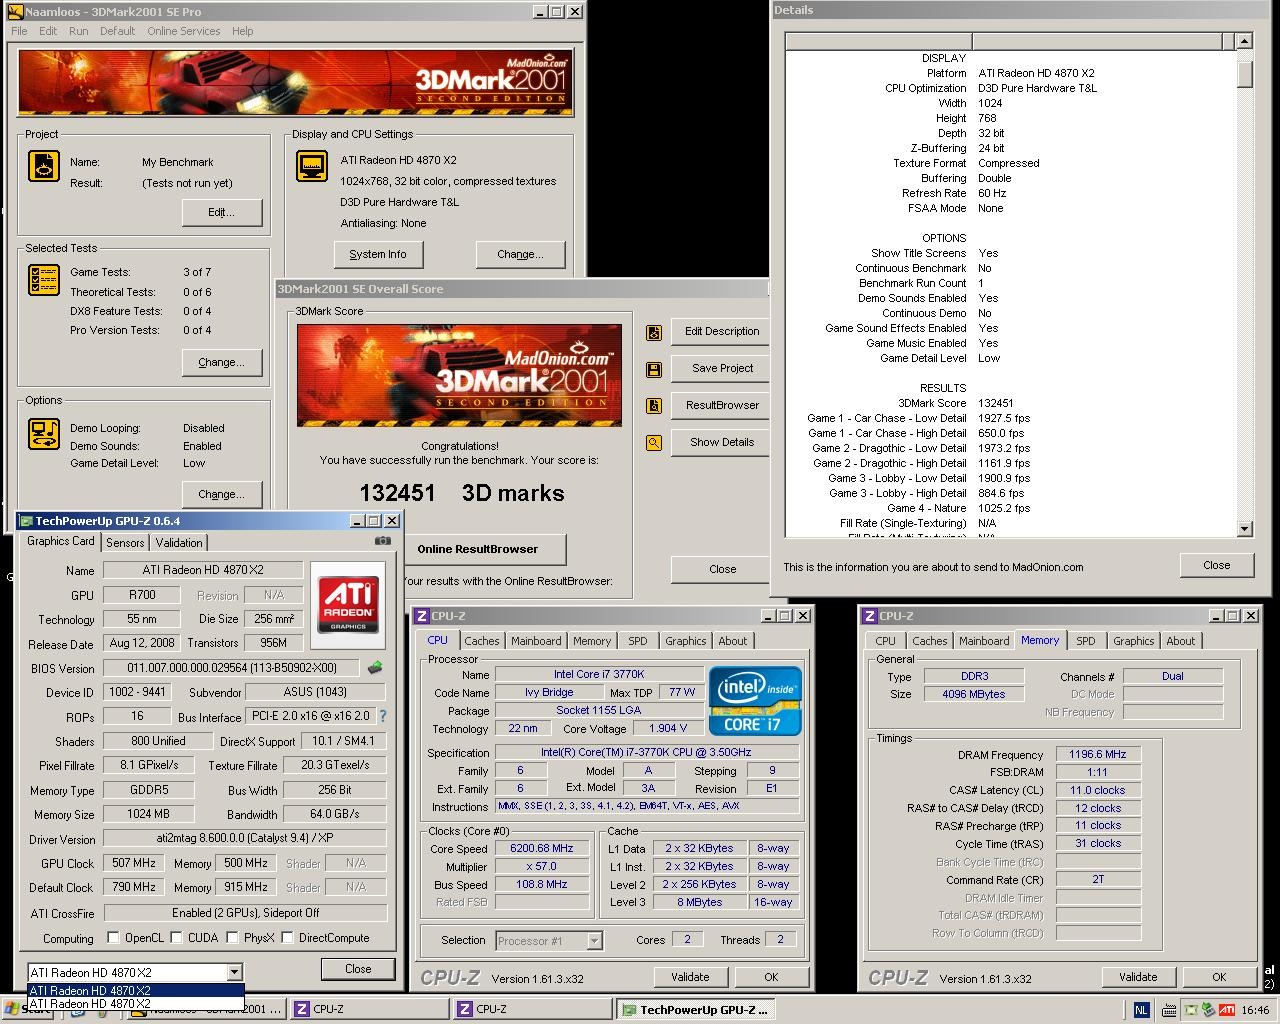
Task: Click the Edit... button under Project
Action: tap(222, 212)
